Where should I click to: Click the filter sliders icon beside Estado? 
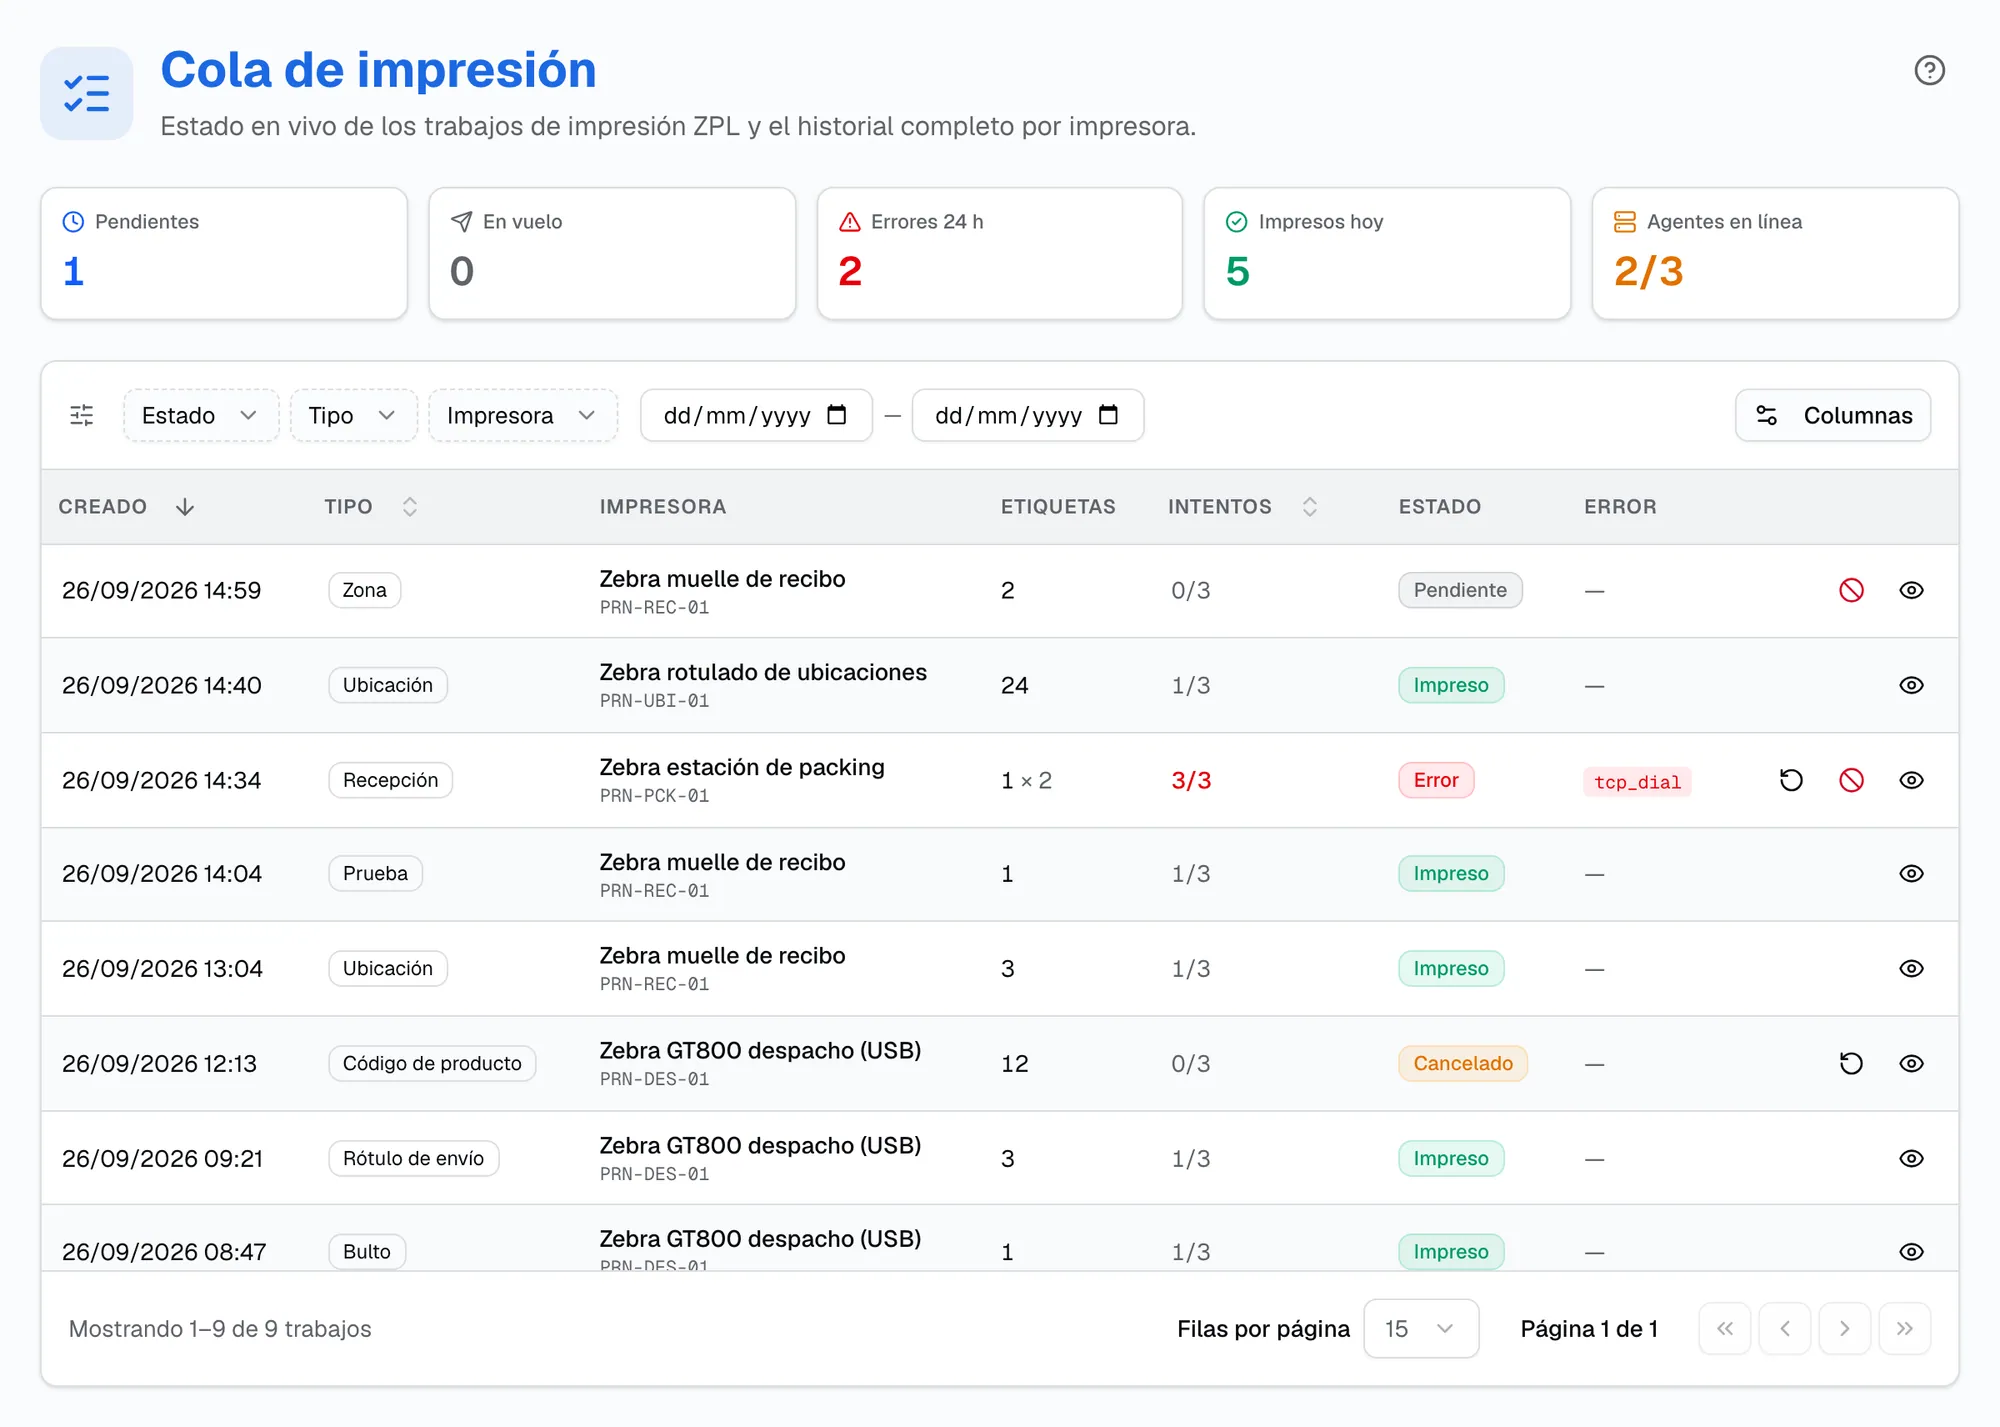coord(82,415)
